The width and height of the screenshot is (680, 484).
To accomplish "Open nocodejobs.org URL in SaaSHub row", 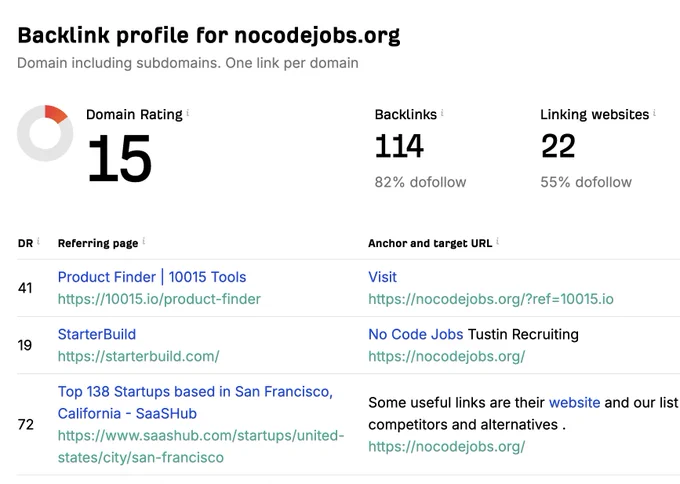I will click(447, 447).
